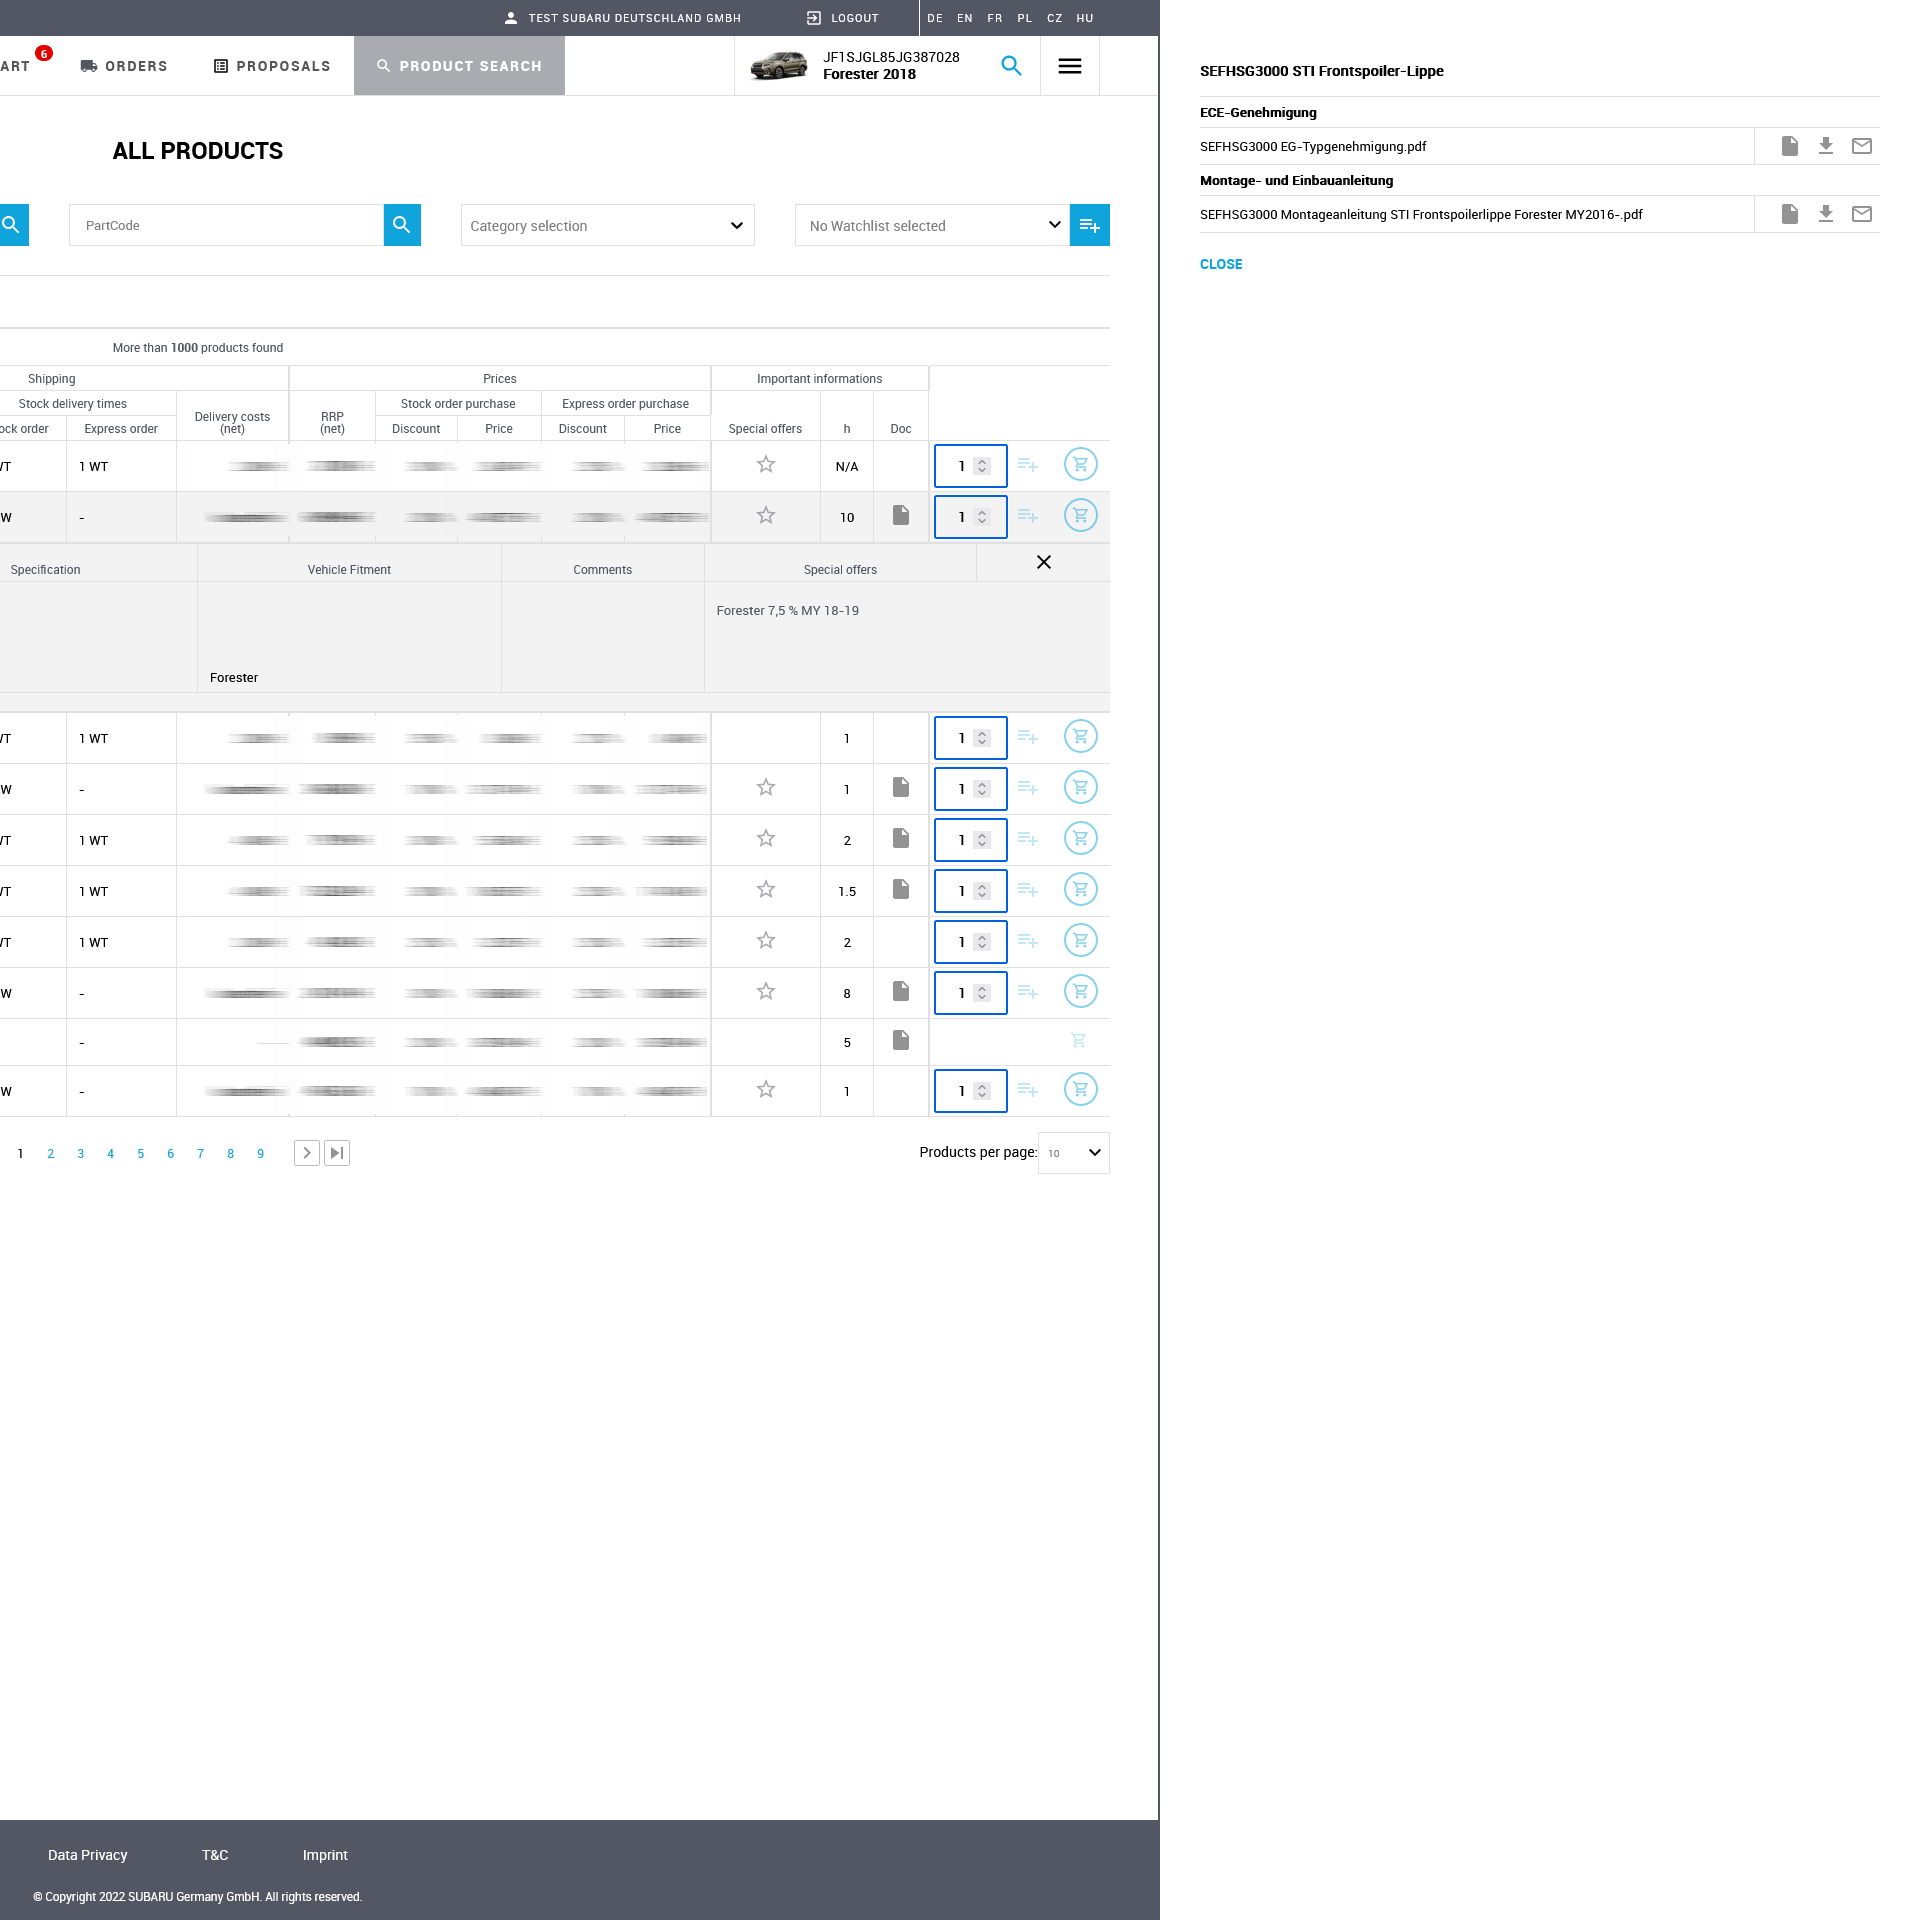Close the expanded product details row
The width and height of the screenshot is (1920, 1920).
(x=1043, y=562)
